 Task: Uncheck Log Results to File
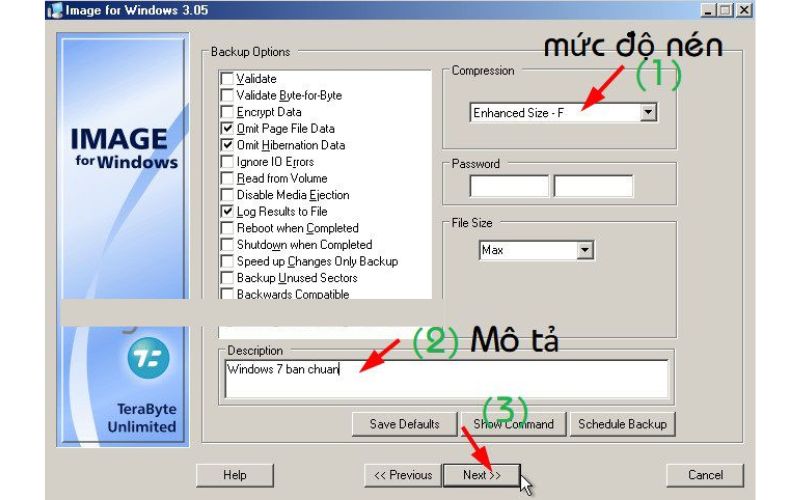(227, 211)
